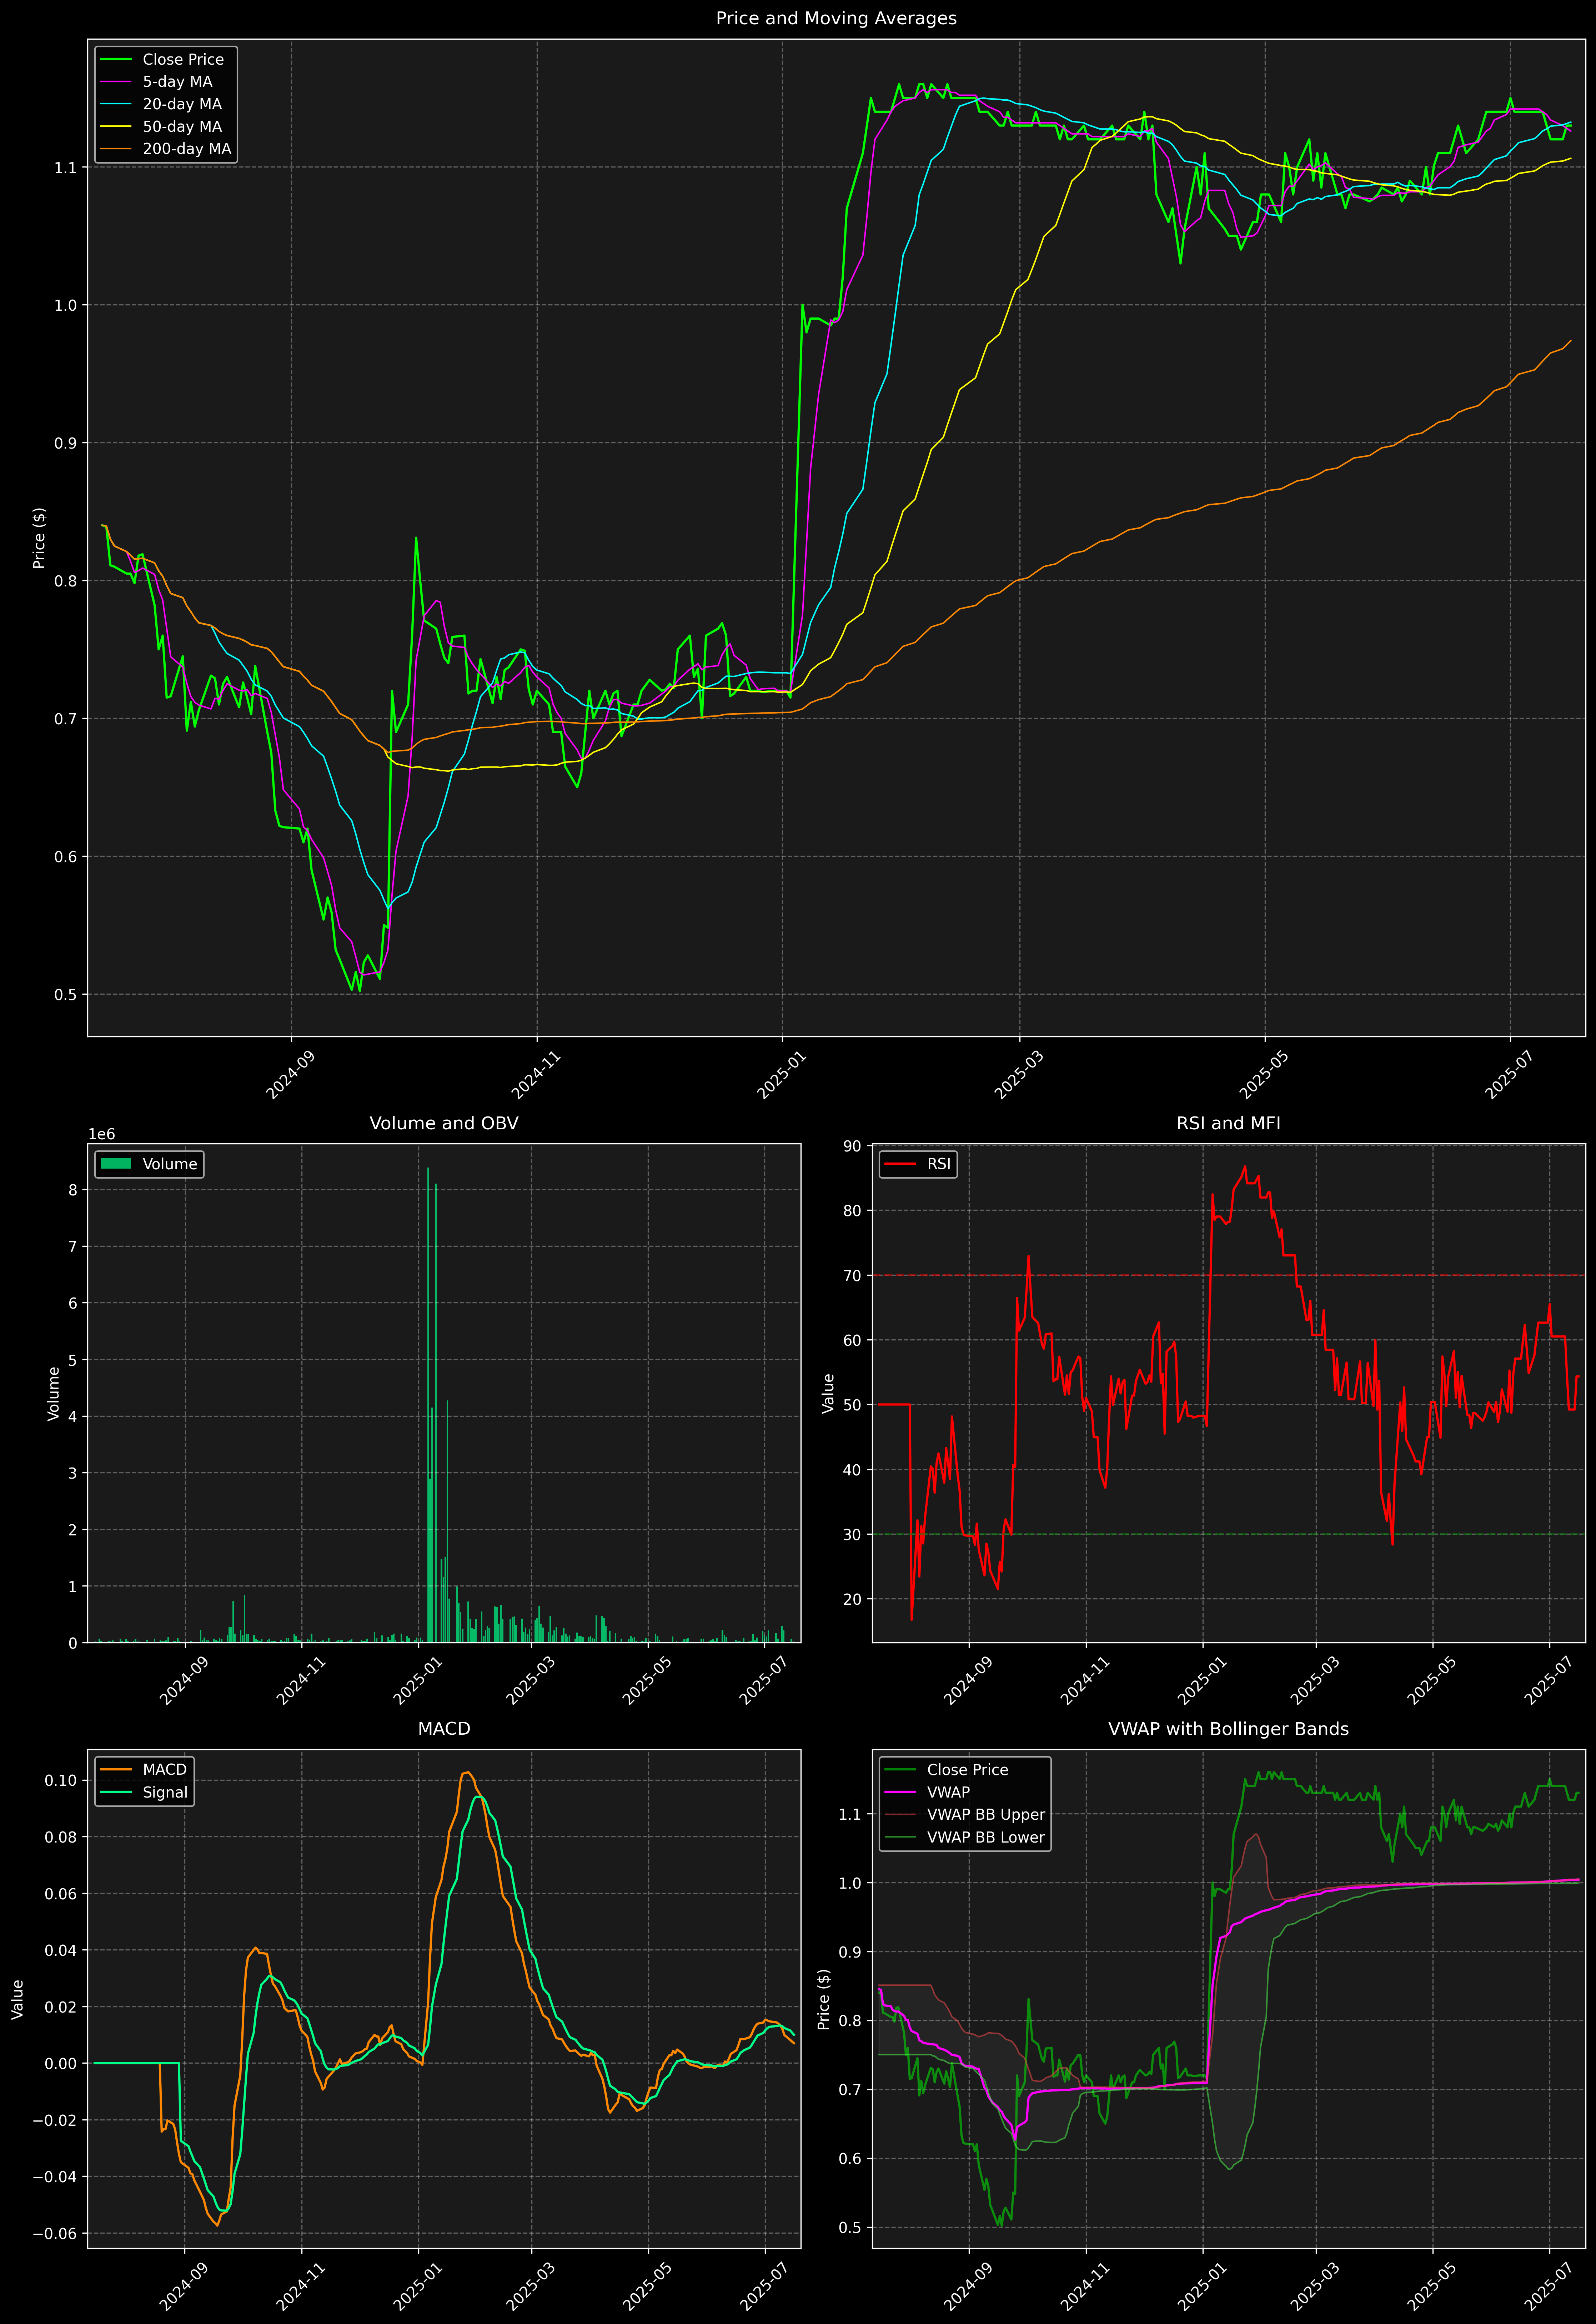Click the 'Price and Moving Averages' chart title
The width and height of the screenshot is (1596, 2324).
pyautogui.click(x=836, y=18)
